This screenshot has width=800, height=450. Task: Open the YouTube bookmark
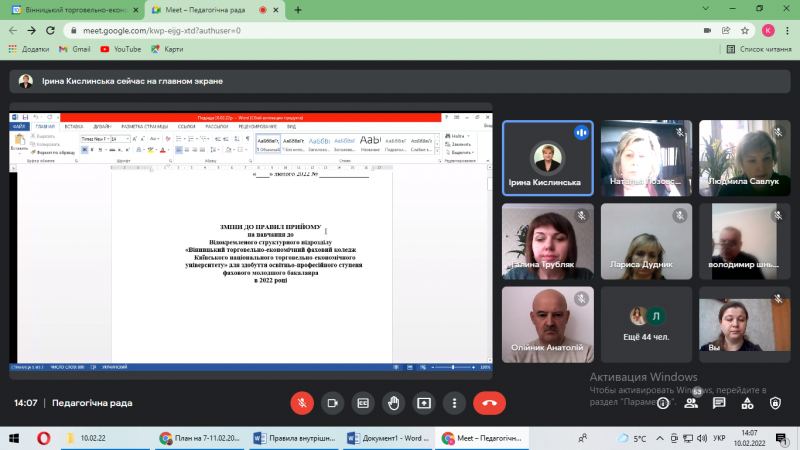[x=120, y=49]
